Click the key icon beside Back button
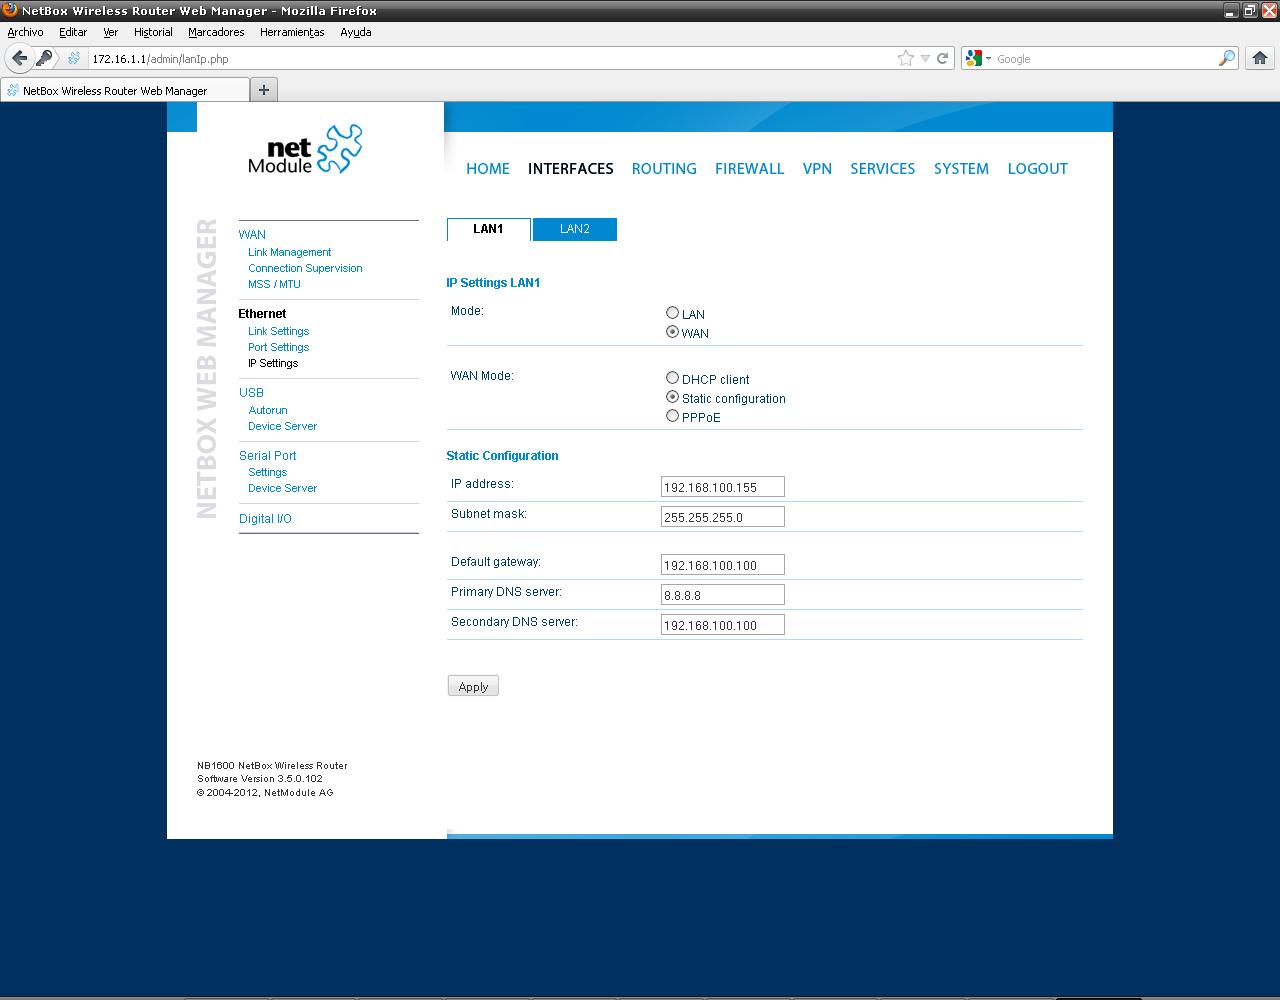1280x1000 pixels. 44,58
